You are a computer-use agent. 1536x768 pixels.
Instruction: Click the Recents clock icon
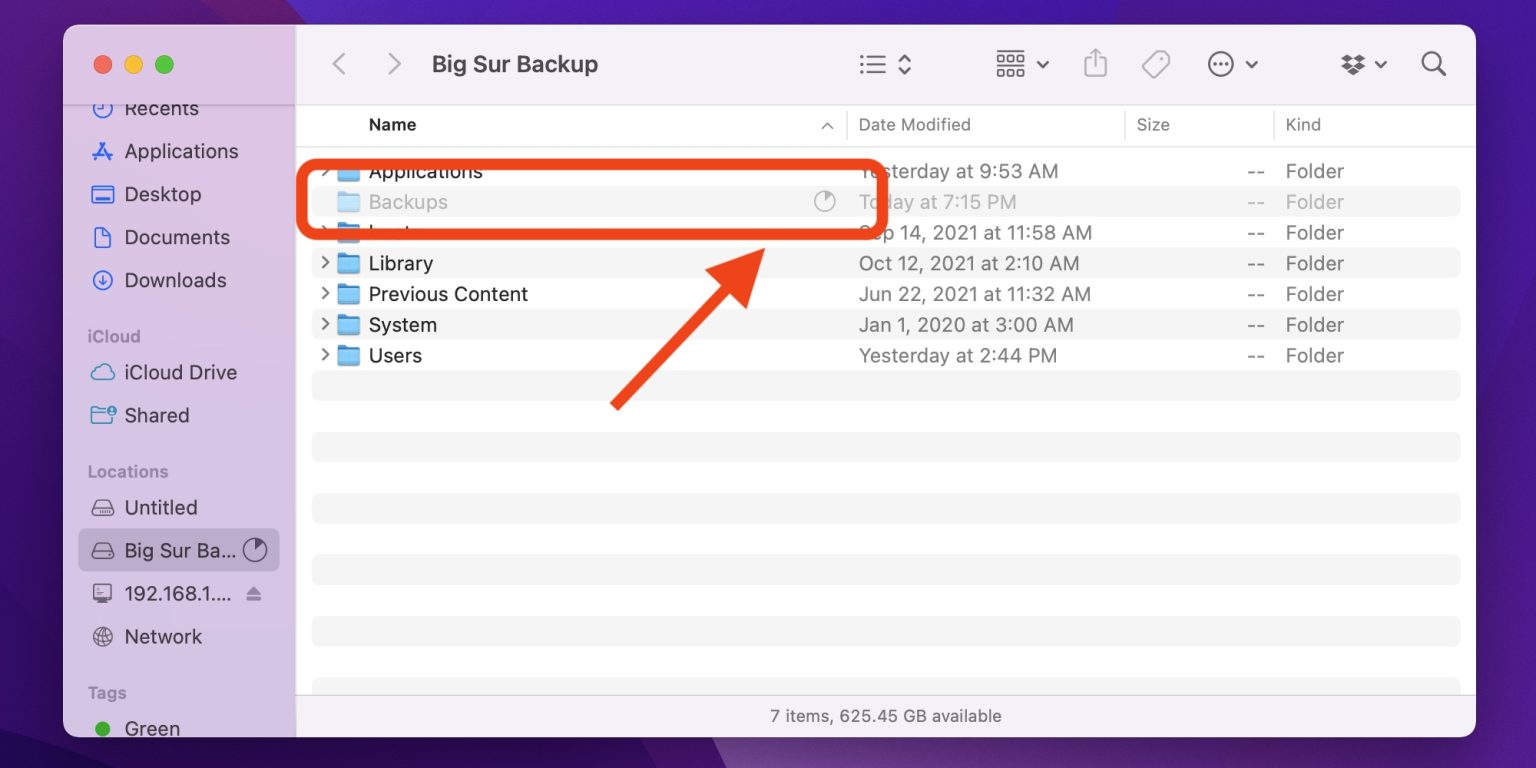click(x=104, y=108)
